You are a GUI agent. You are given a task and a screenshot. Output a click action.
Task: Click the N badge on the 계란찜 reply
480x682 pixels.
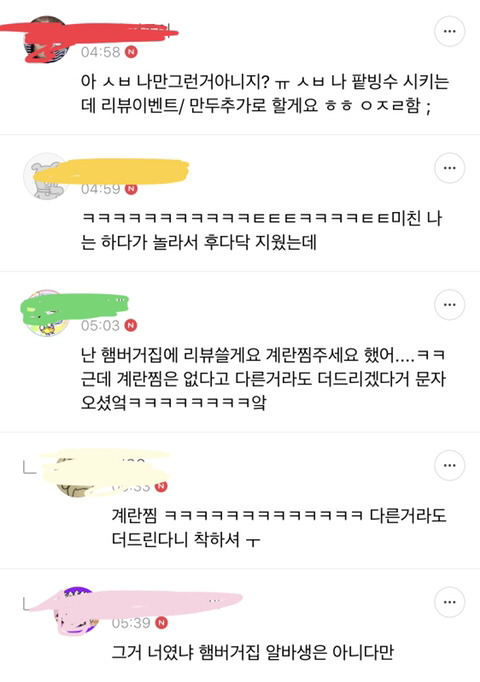pos(161,486)
